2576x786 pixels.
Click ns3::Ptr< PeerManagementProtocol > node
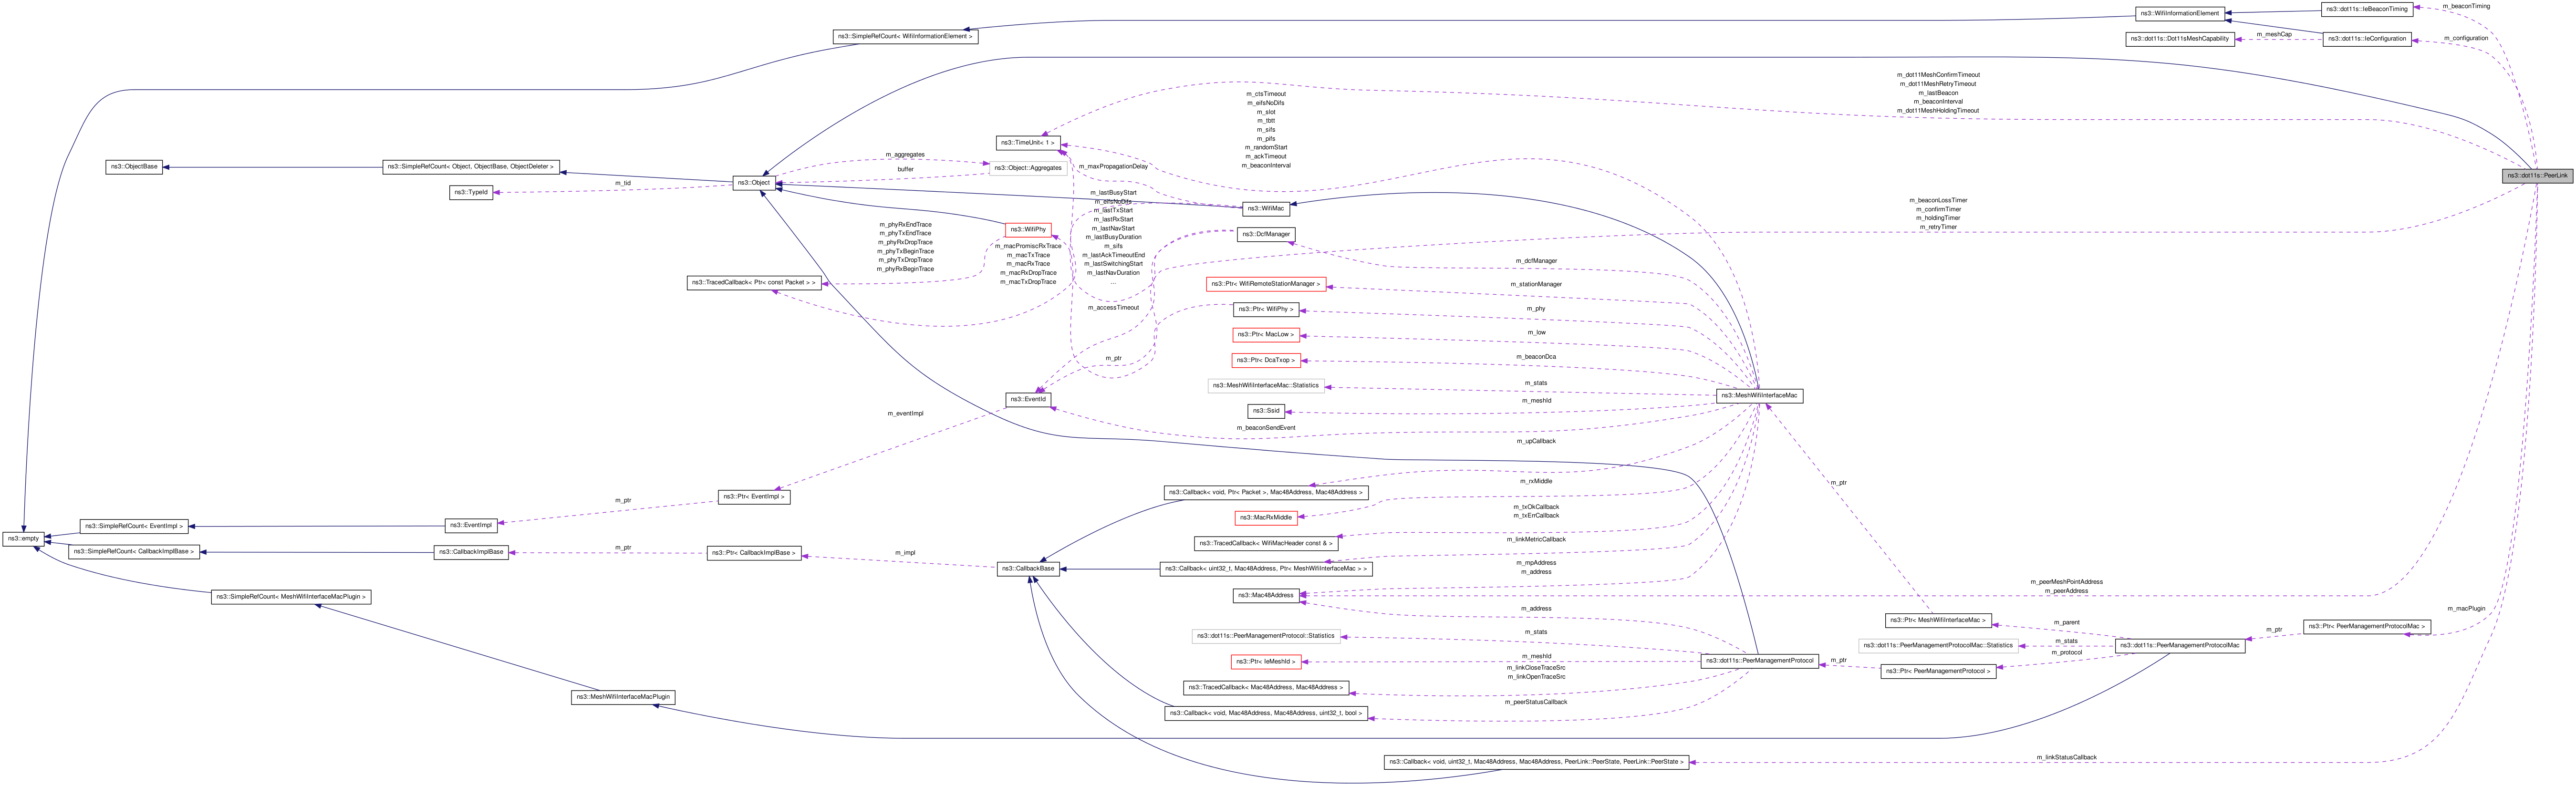point(1938,672)
